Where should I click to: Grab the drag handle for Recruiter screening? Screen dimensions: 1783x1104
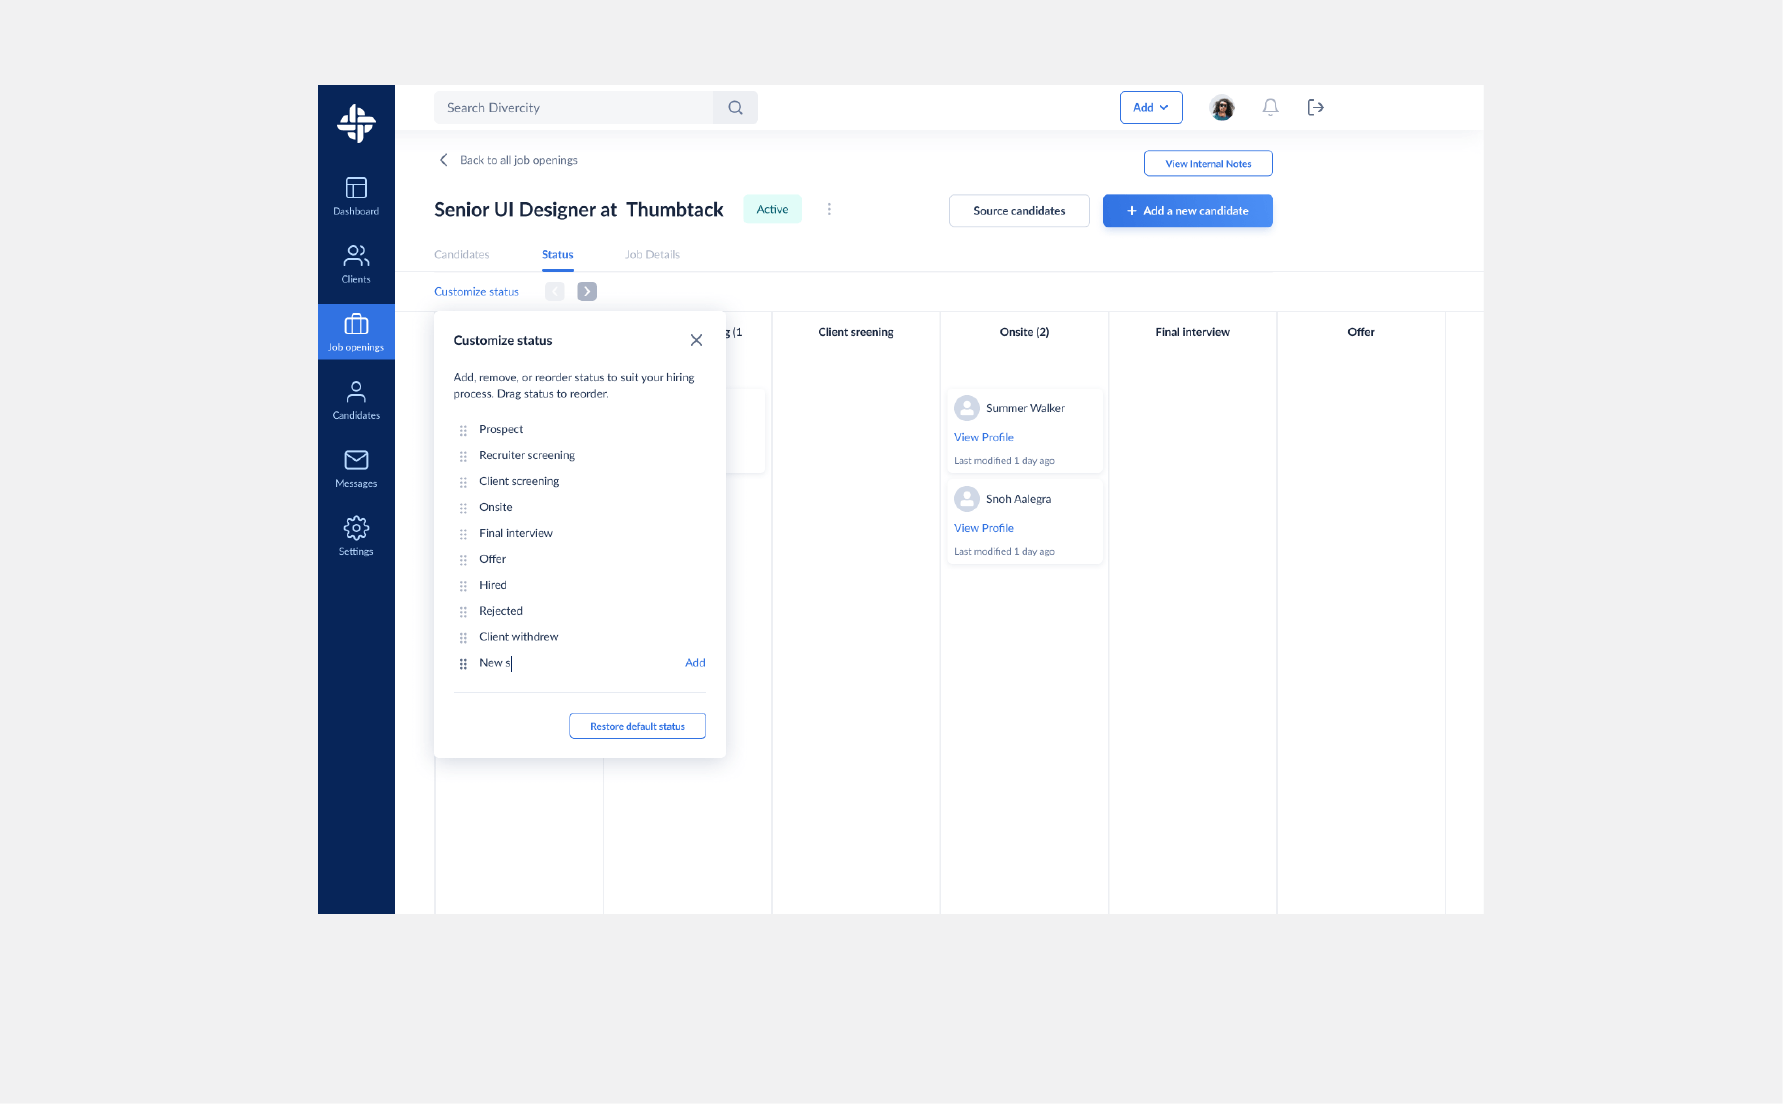pyautogui.click(x=463, y=456)
